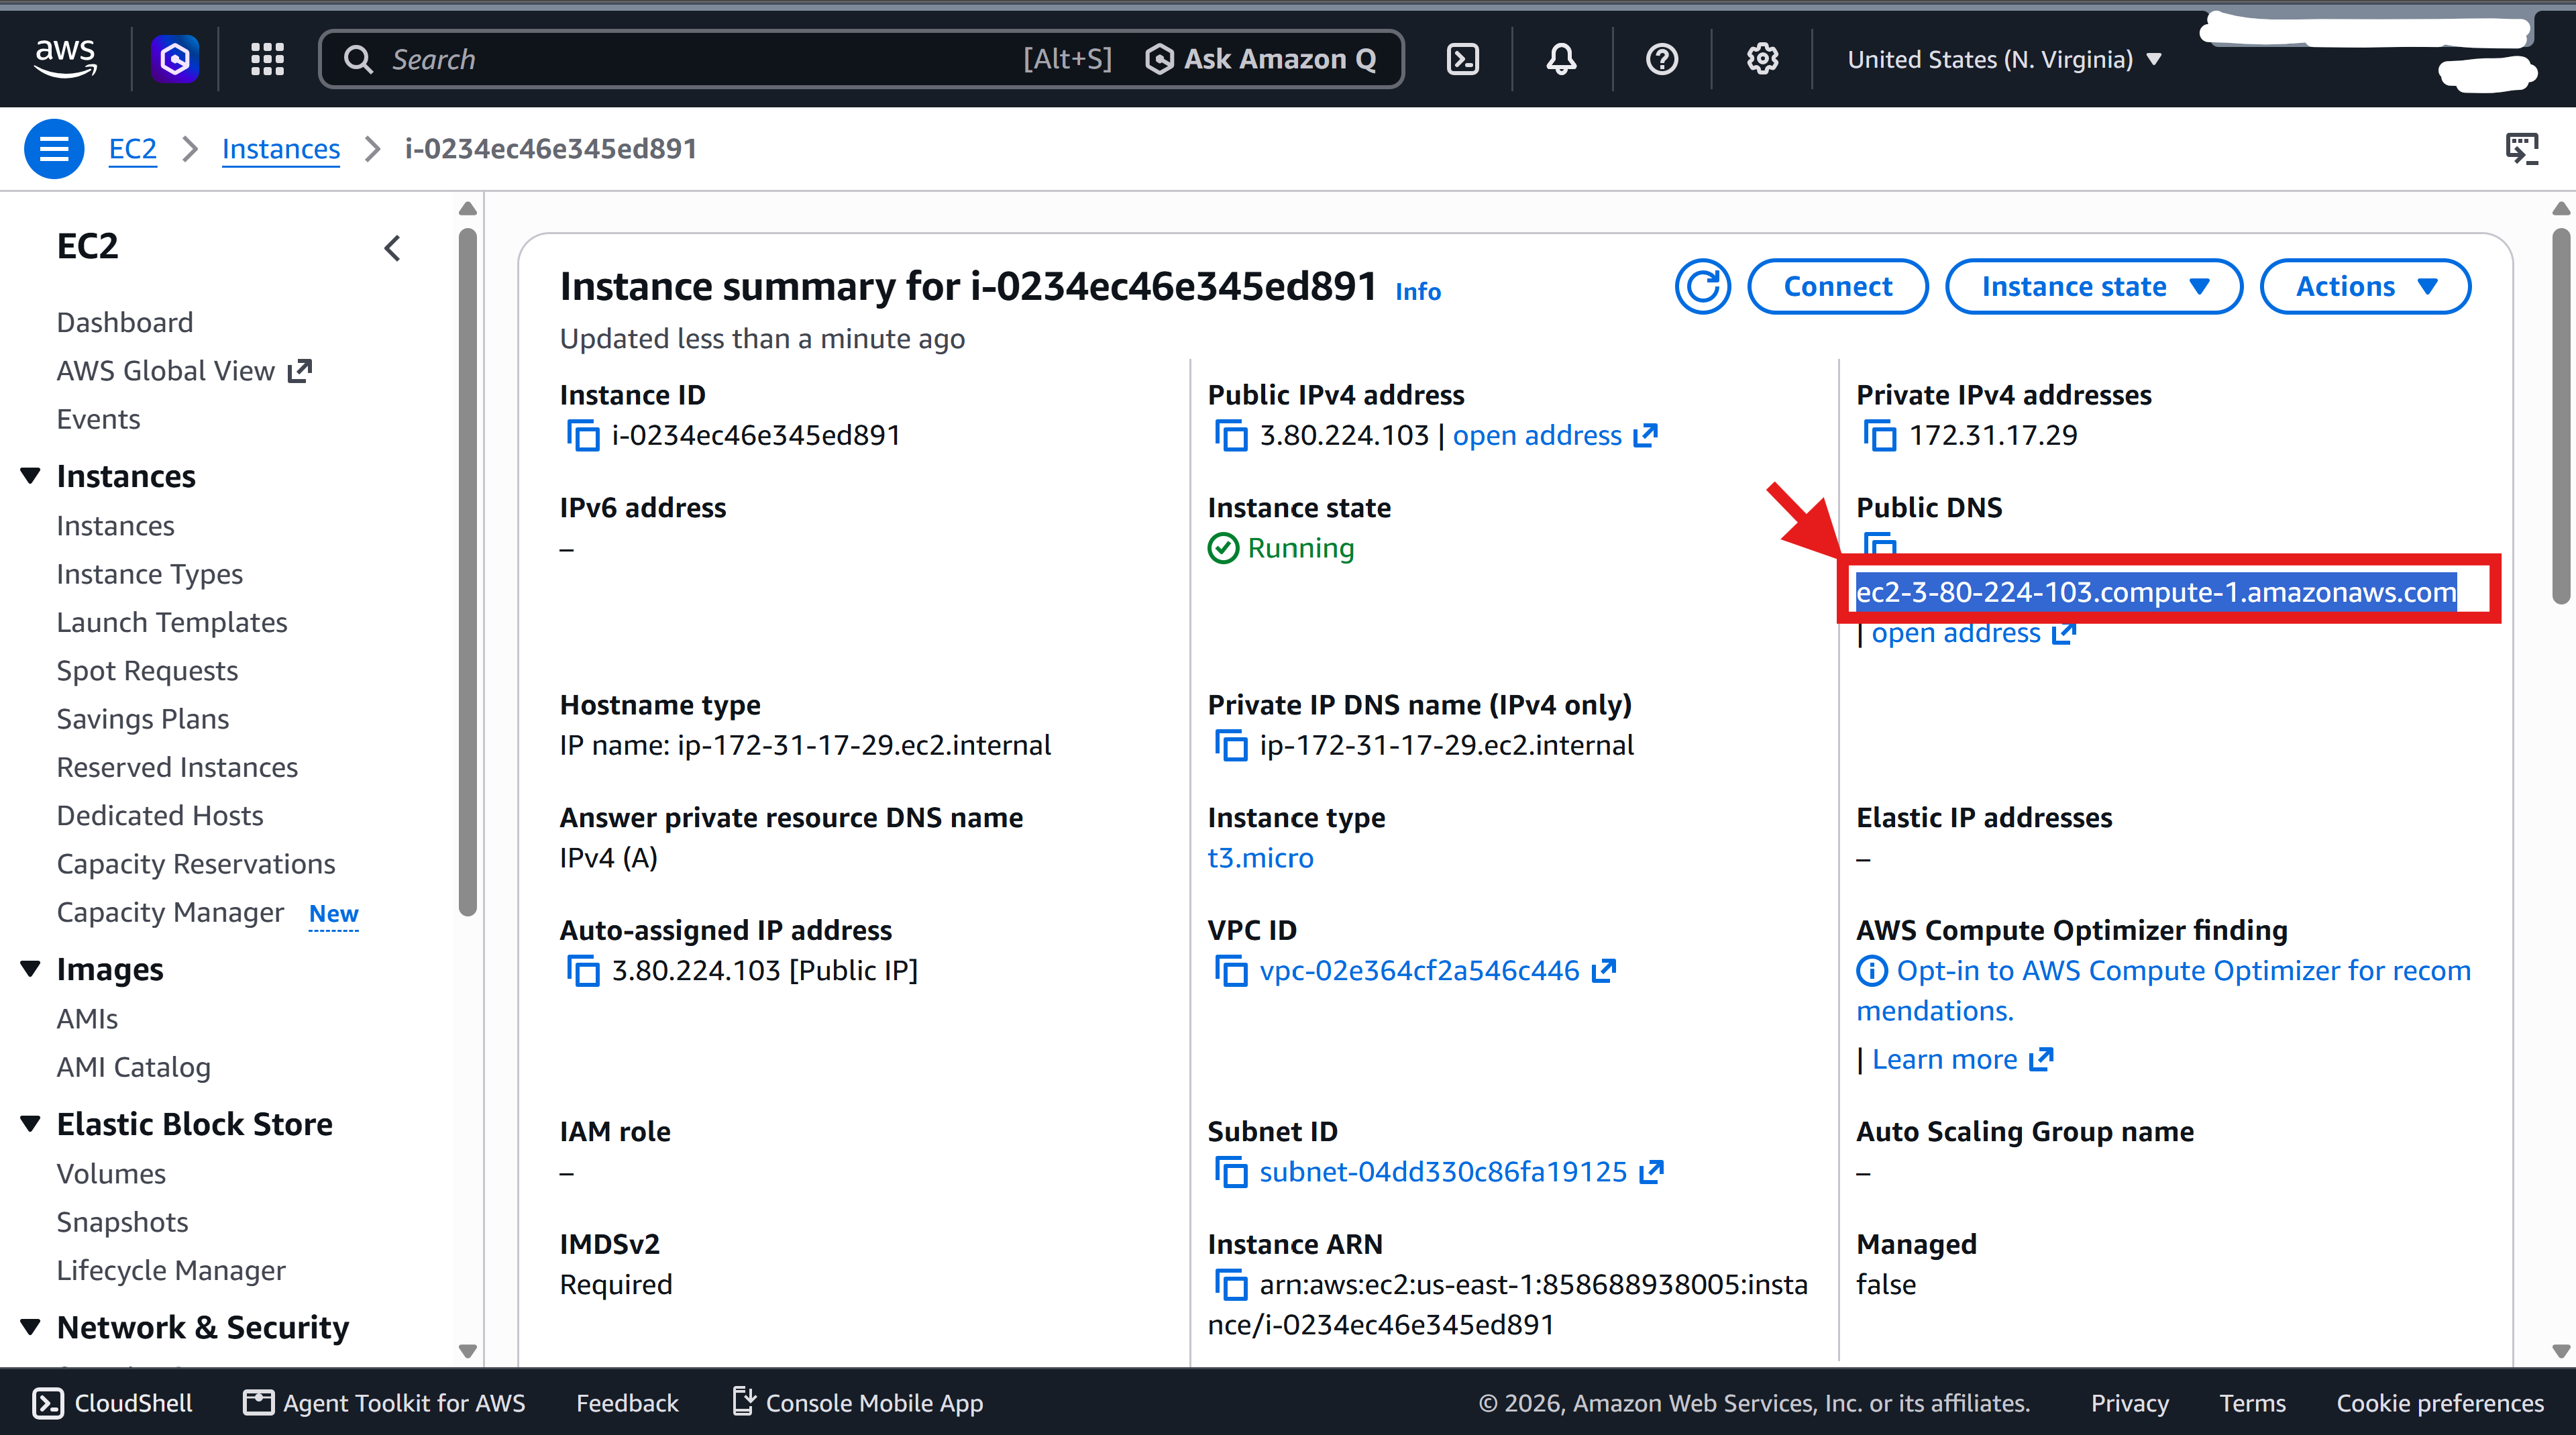Open CloudShell in the footer
Image resolution: width=2576 pixels, height=1435 pixels.
pyautogui.click(x=113, y=1403)
